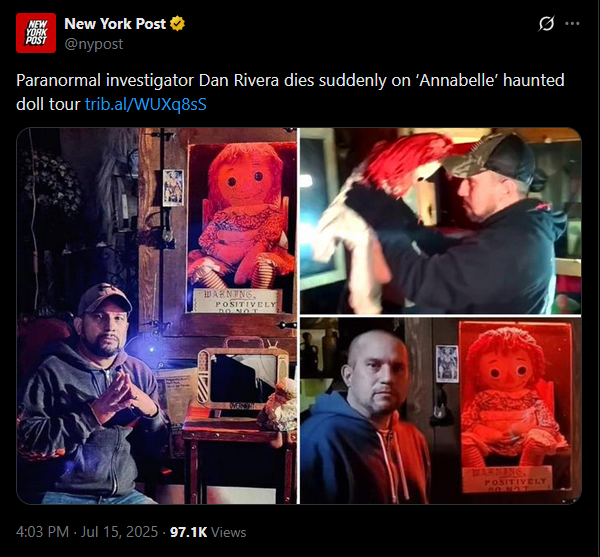
Task: Open the three-dot more options menu
Action: (572, 24)
